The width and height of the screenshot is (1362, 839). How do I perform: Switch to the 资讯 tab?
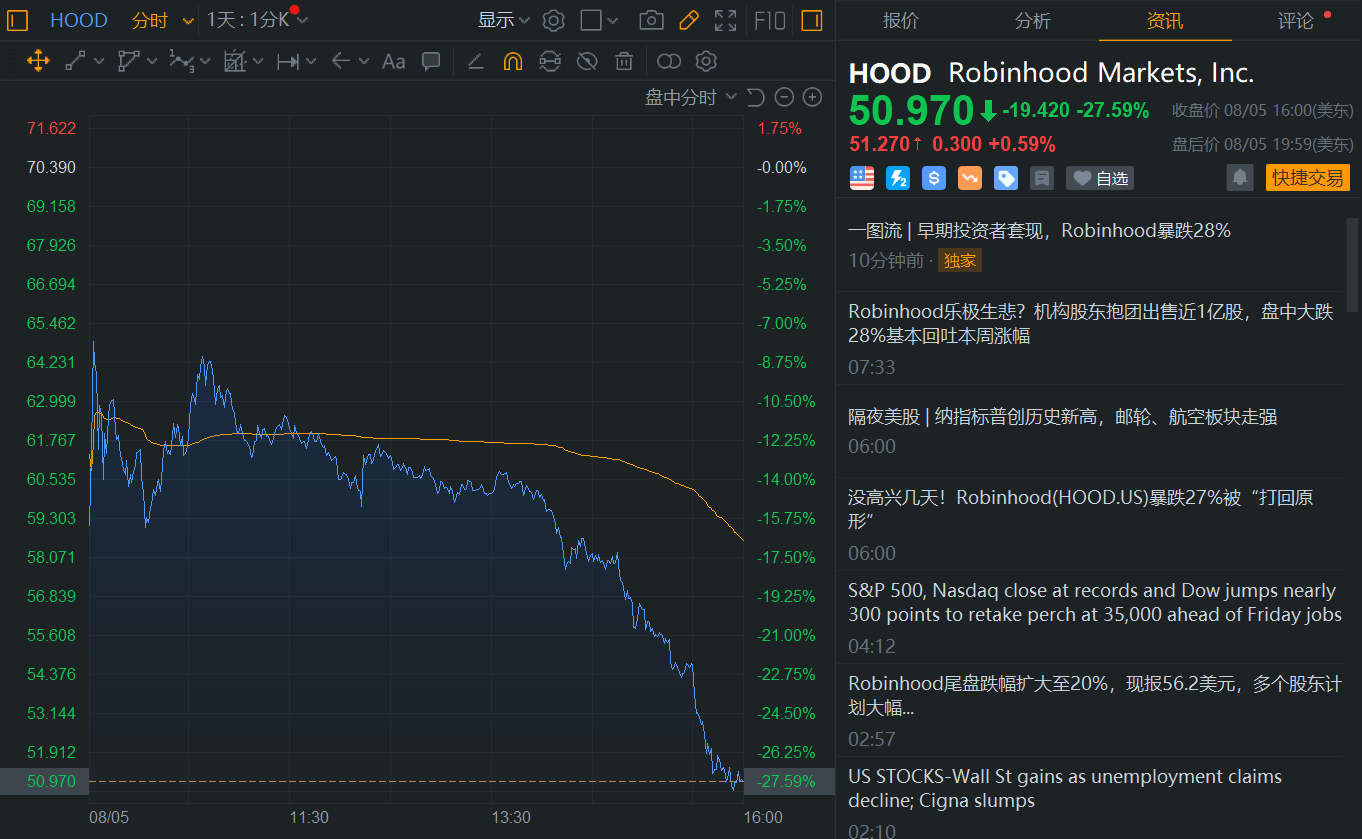(x=1165, y=20)
